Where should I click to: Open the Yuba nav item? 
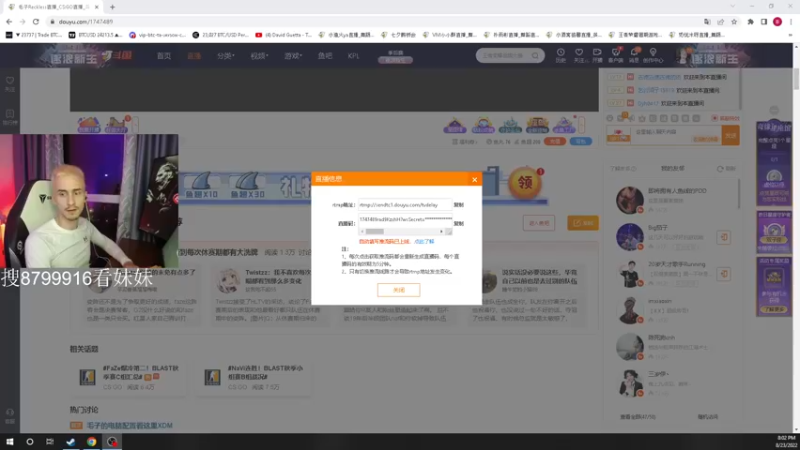[x=325, y=56]
